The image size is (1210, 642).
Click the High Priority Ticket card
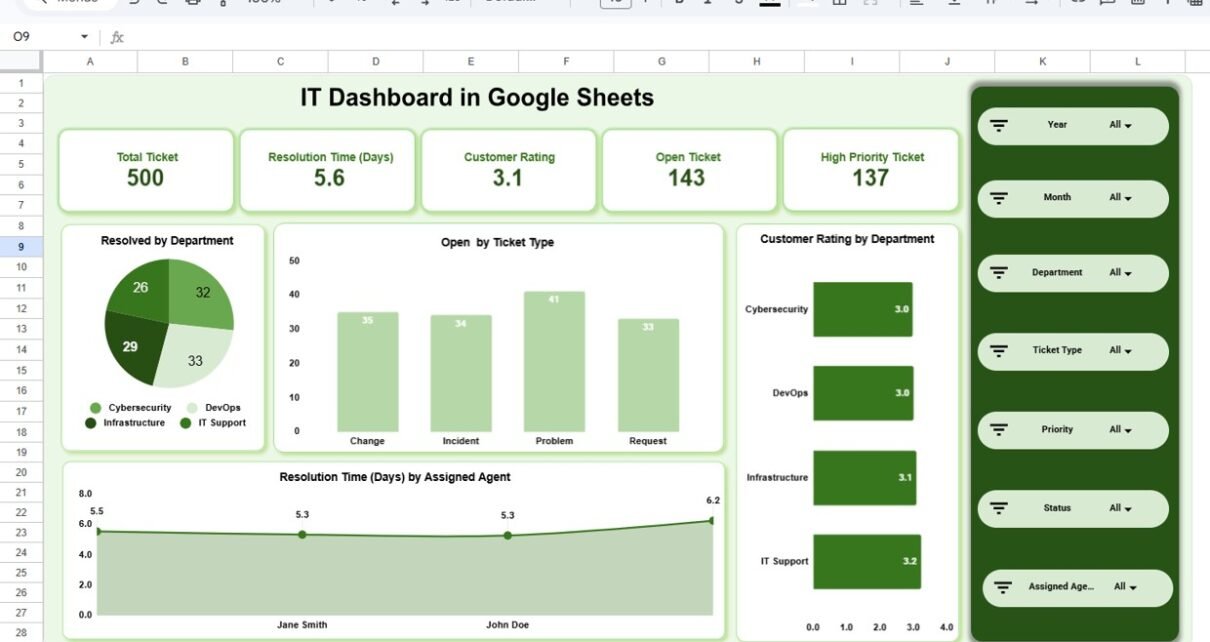coord(871,170)
